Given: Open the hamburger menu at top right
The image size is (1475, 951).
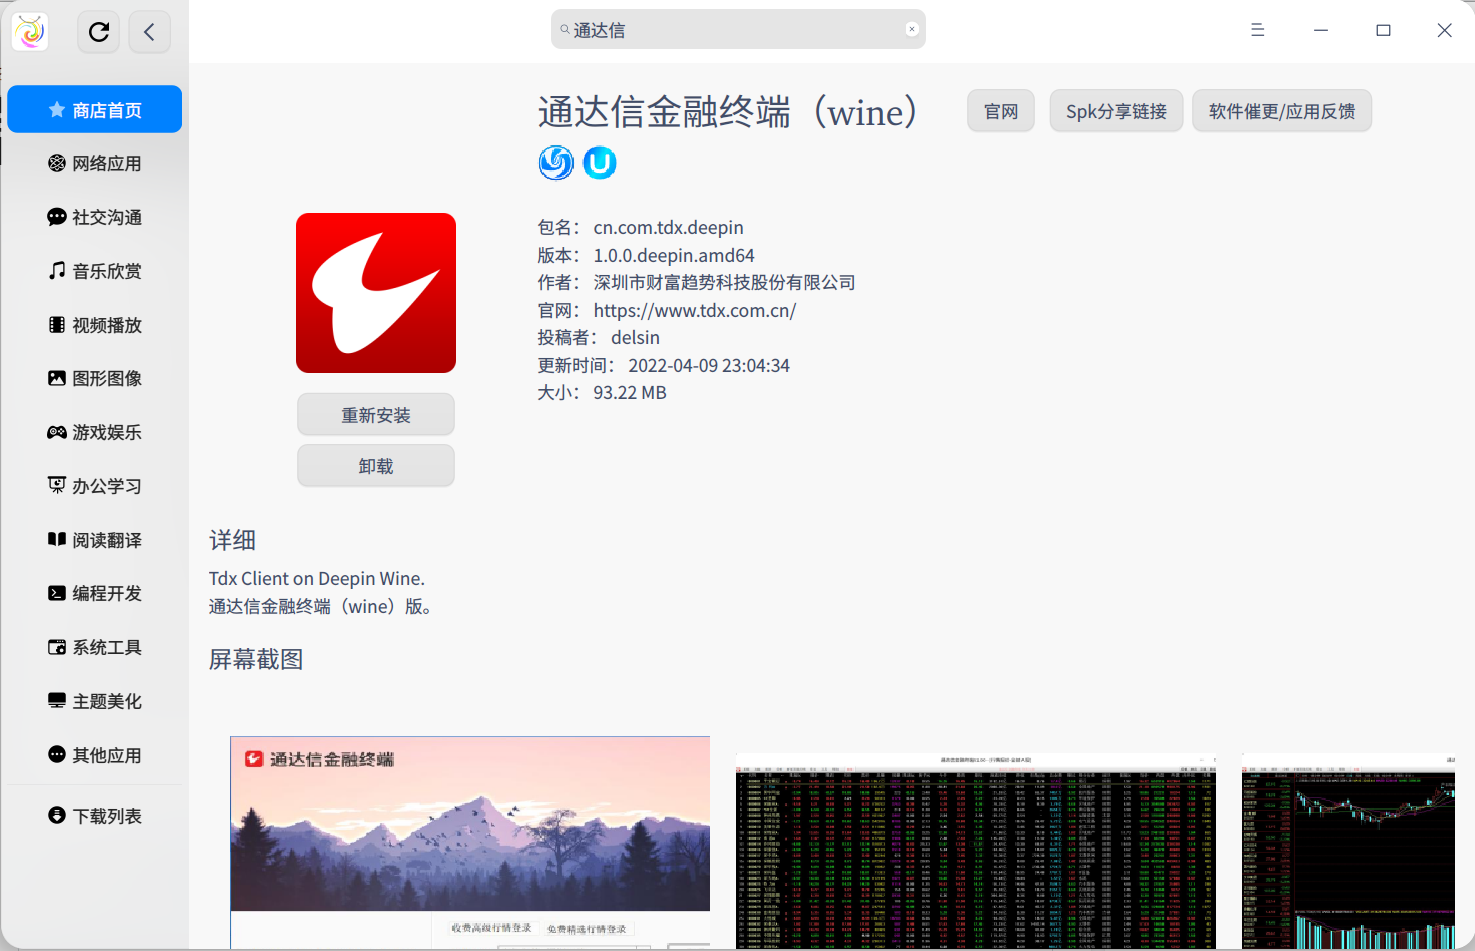Looking at the screenshot, I should 1257,30.
